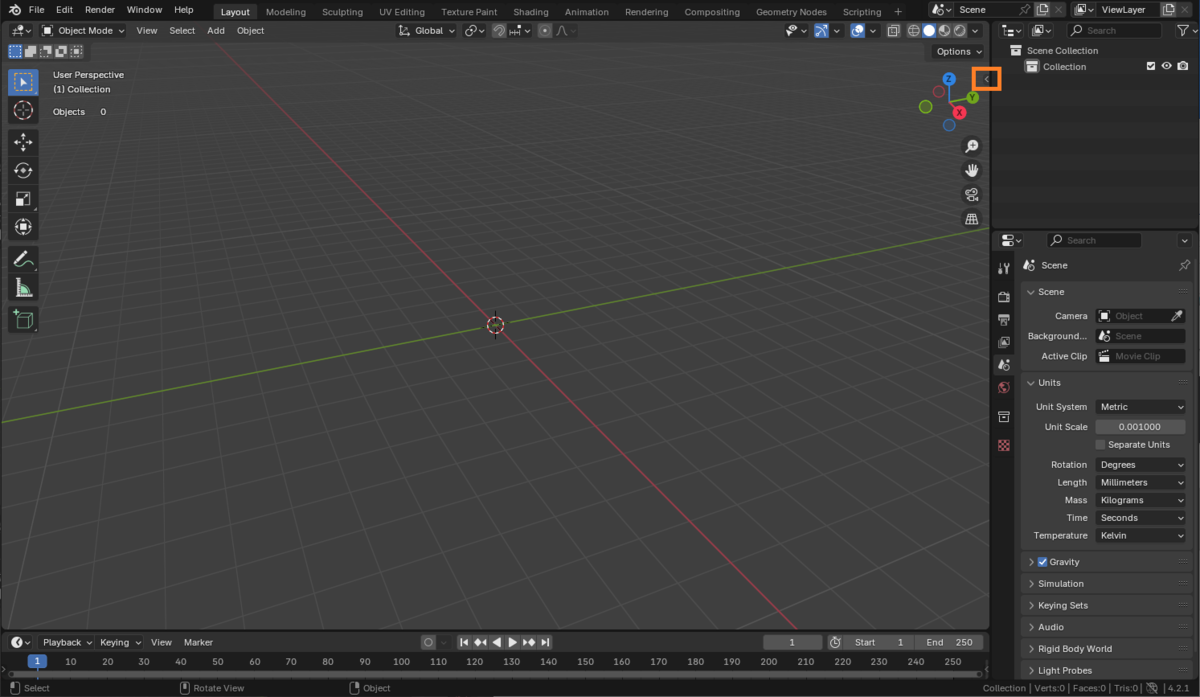This screenshot has height=697, width=1200.
Task: Open the Render menu
Action: point(100,9)
